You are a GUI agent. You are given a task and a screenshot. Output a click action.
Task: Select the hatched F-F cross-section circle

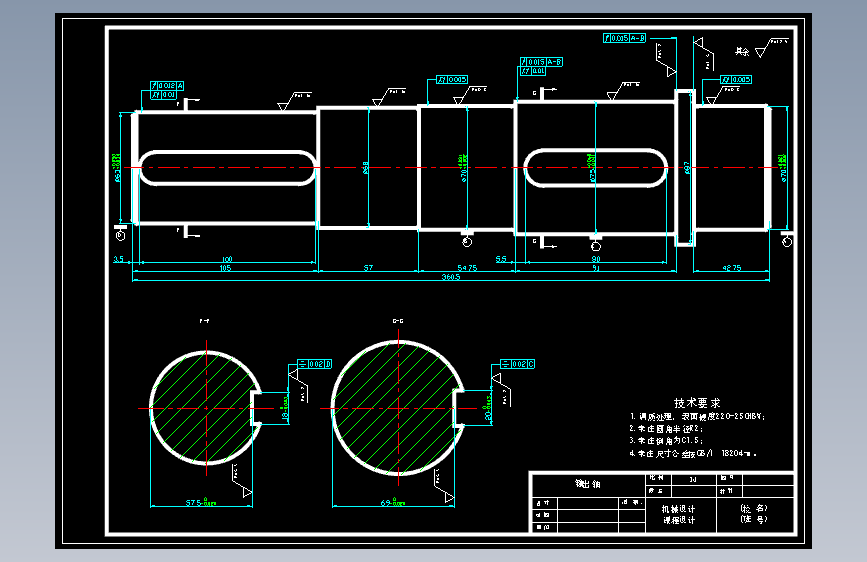point(206,408)
